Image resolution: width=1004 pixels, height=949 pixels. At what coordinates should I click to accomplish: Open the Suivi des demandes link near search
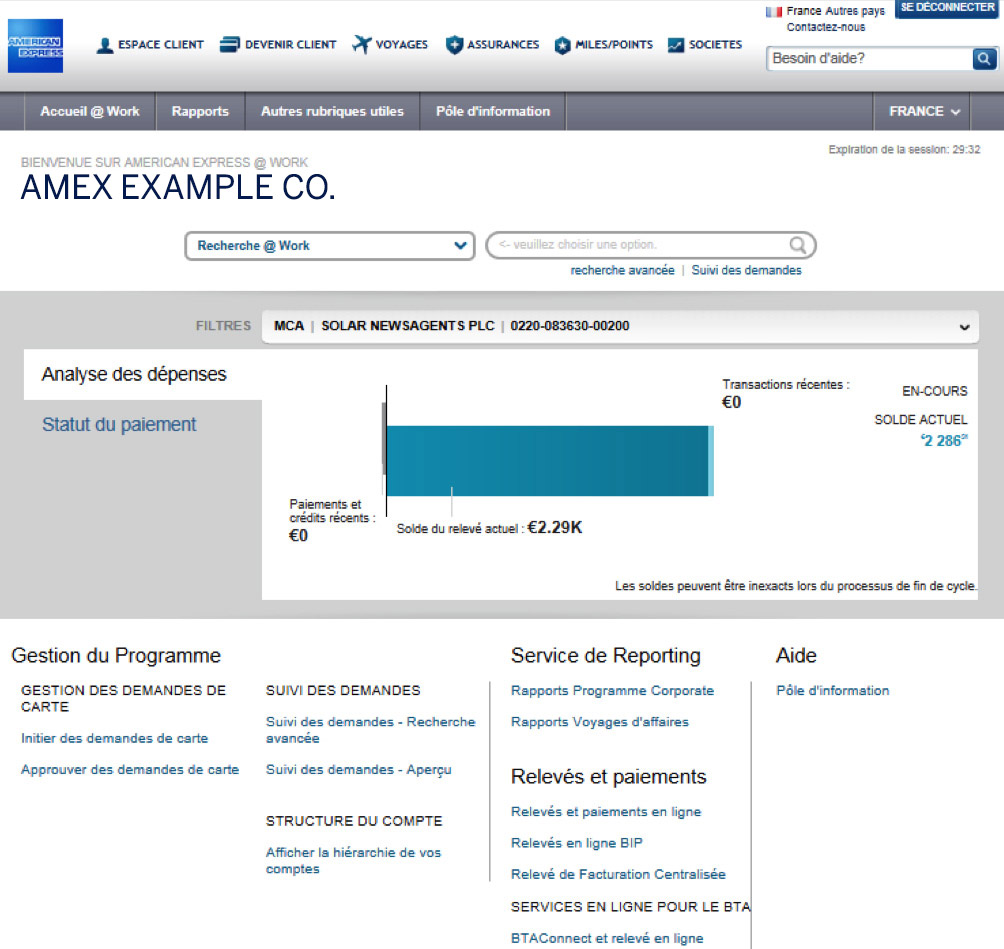747,270
